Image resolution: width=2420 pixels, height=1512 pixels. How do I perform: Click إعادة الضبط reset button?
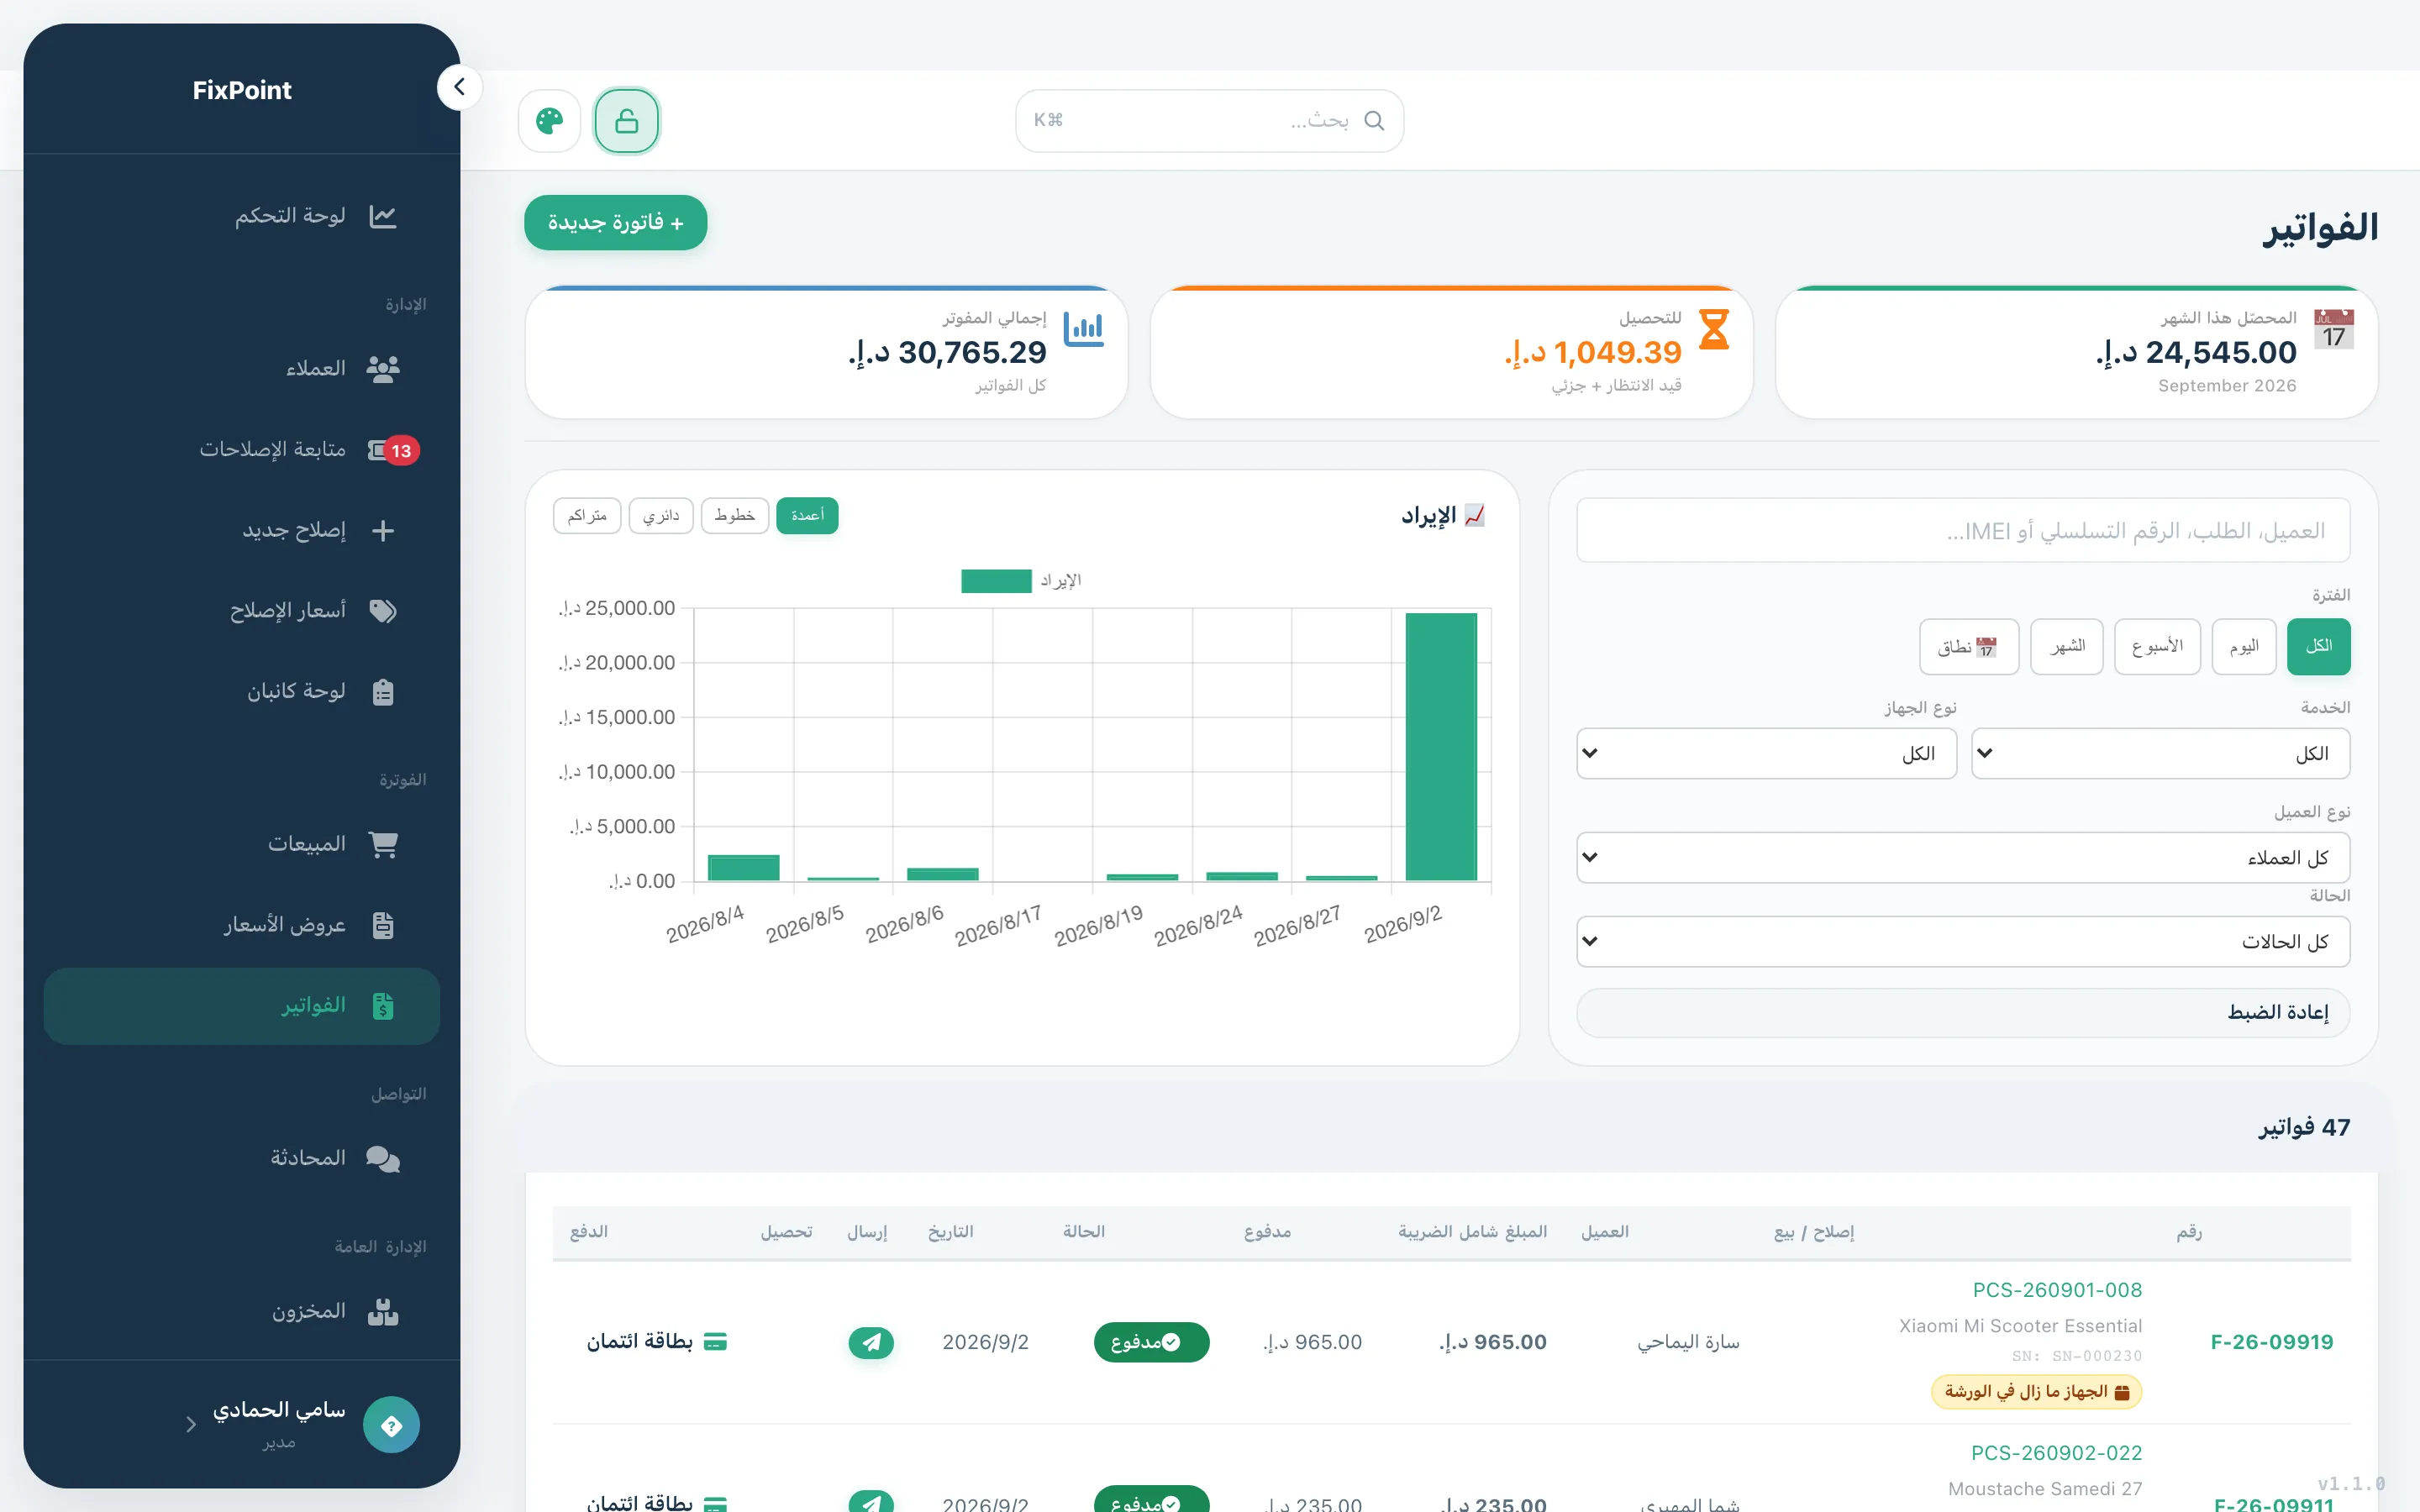(x=1963, y=1013)
